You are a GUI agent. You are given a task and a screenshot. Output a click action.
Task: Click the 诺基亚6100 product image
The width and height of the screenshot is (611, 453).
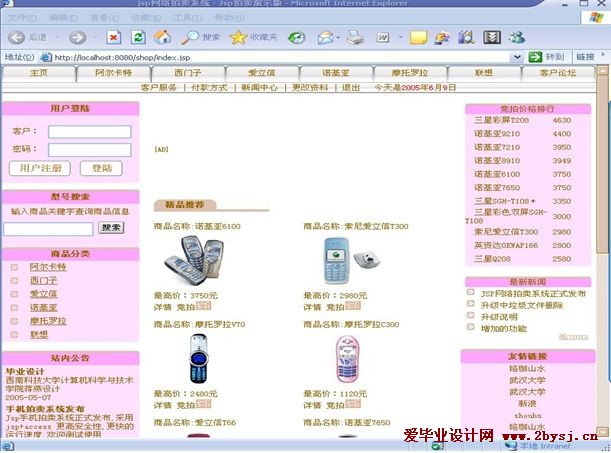[194, 260]
